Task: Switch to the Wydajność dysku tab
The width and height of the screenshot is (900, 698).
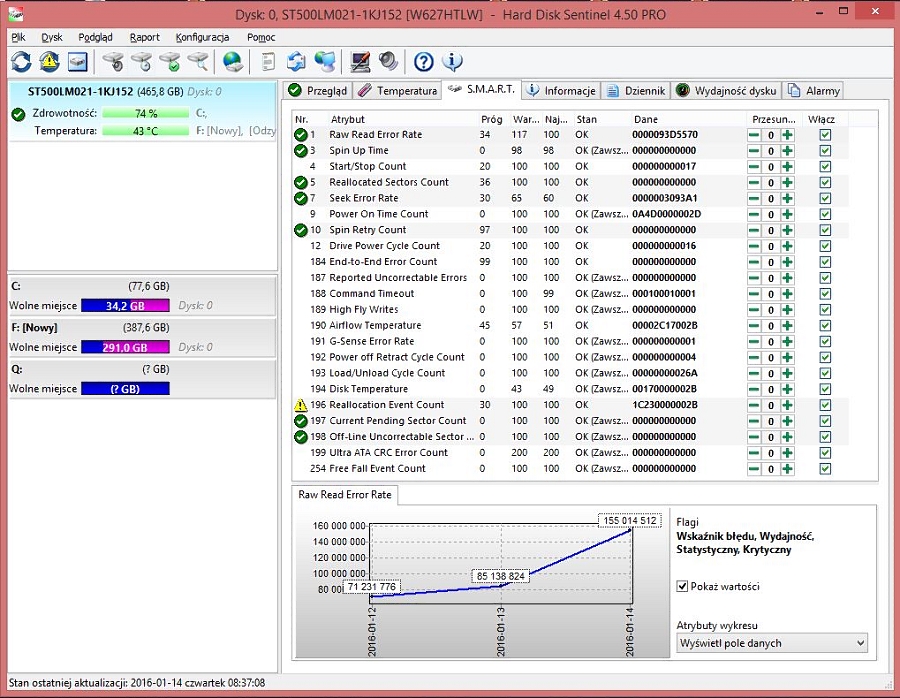Action: coord(727,91)
